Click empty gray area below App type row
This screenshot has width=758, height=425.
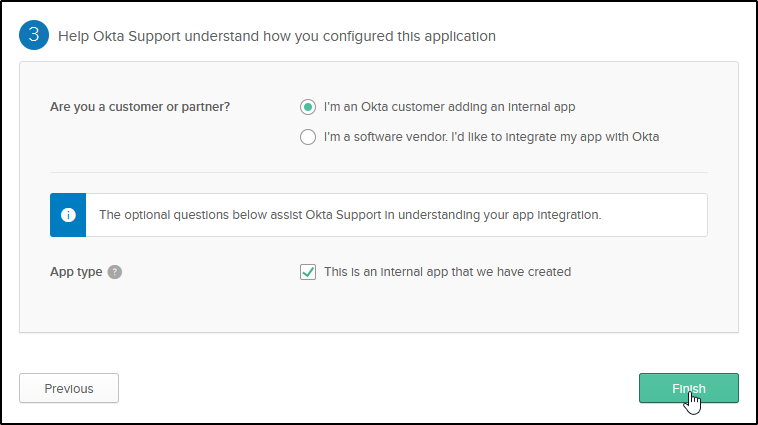click(x=378, y=310)
